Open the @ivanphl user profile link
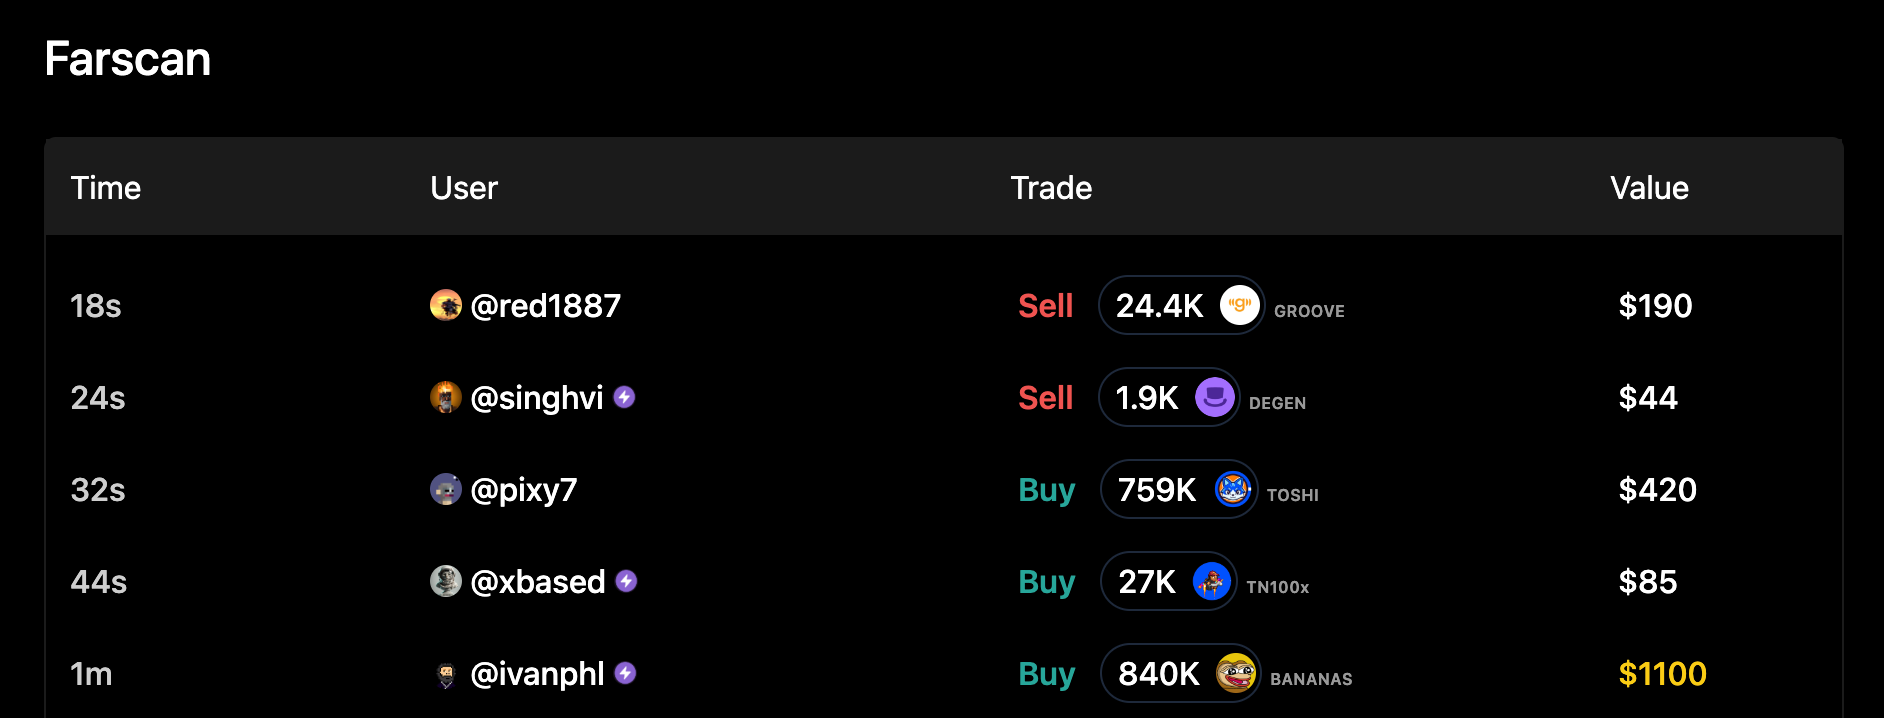The height and width of the screenshot is (718, 1884). 537,674
